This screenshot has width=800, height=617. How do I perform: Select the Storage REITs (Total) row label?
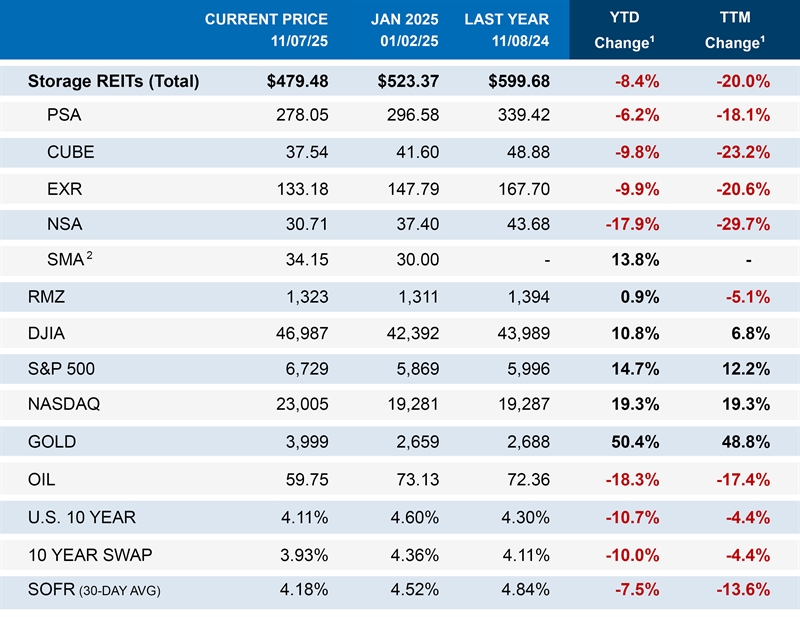pos(113,82)
